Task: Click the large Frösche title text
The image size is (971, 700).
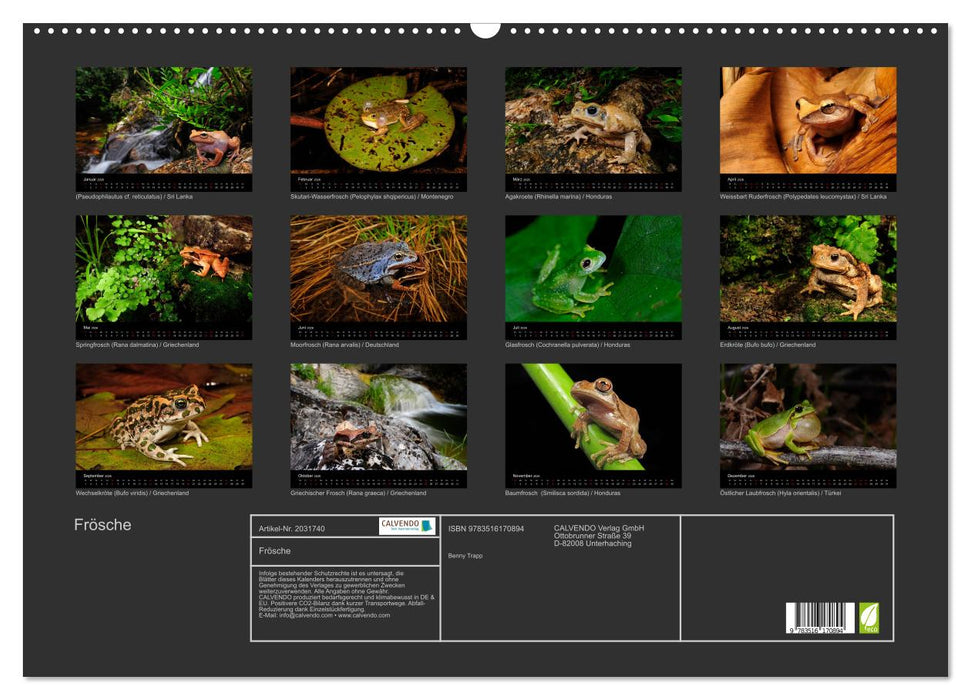Action: click(103, 525)
